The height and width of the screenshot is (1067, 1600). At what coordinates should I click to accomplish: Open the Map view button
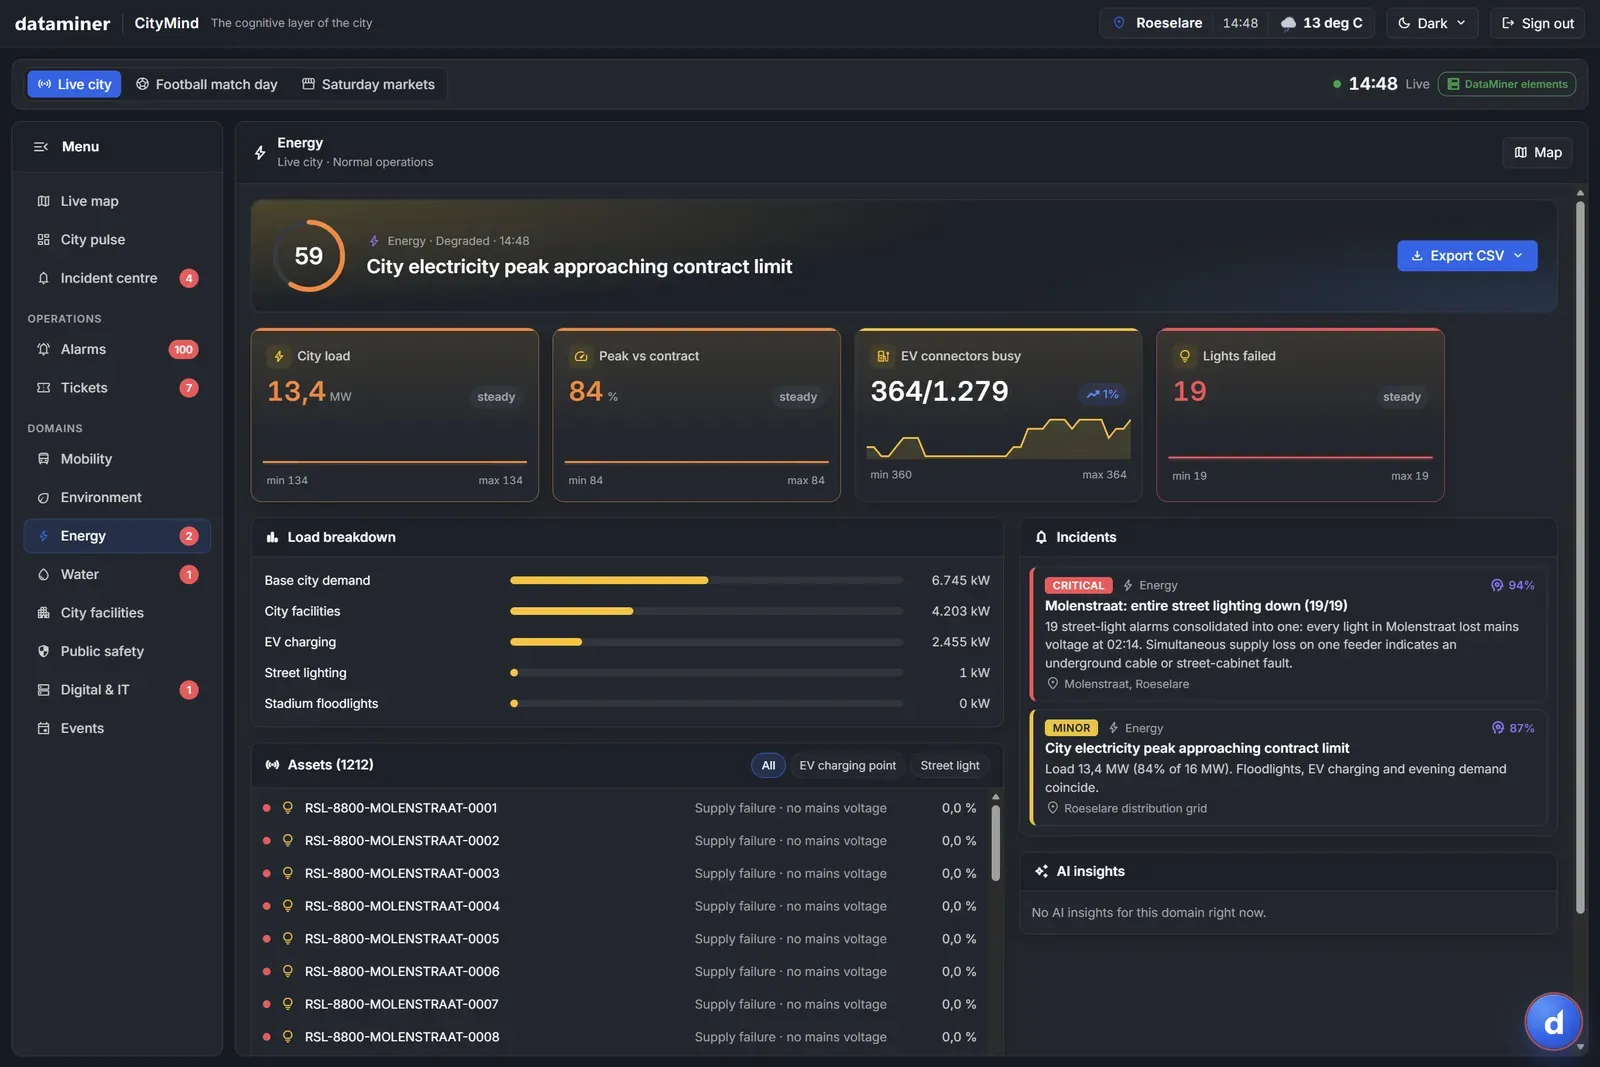pyautogui.click(x=1537, y=153)
